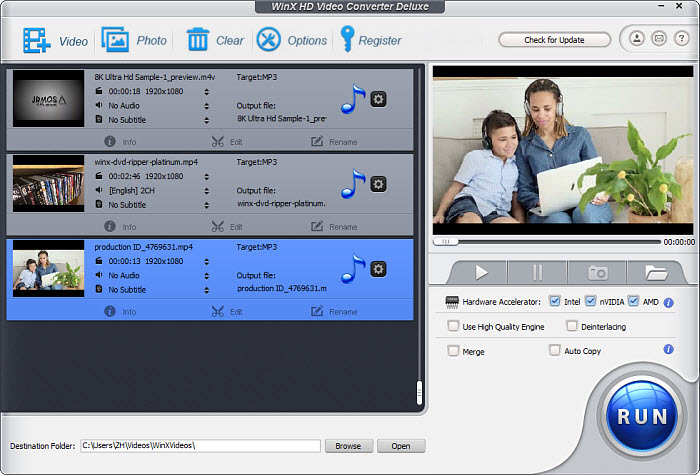Screen dimensions: 700x475
Task: Edit production ID_4769631.mp4 with scissors
Action: click(x=227, y=311)
